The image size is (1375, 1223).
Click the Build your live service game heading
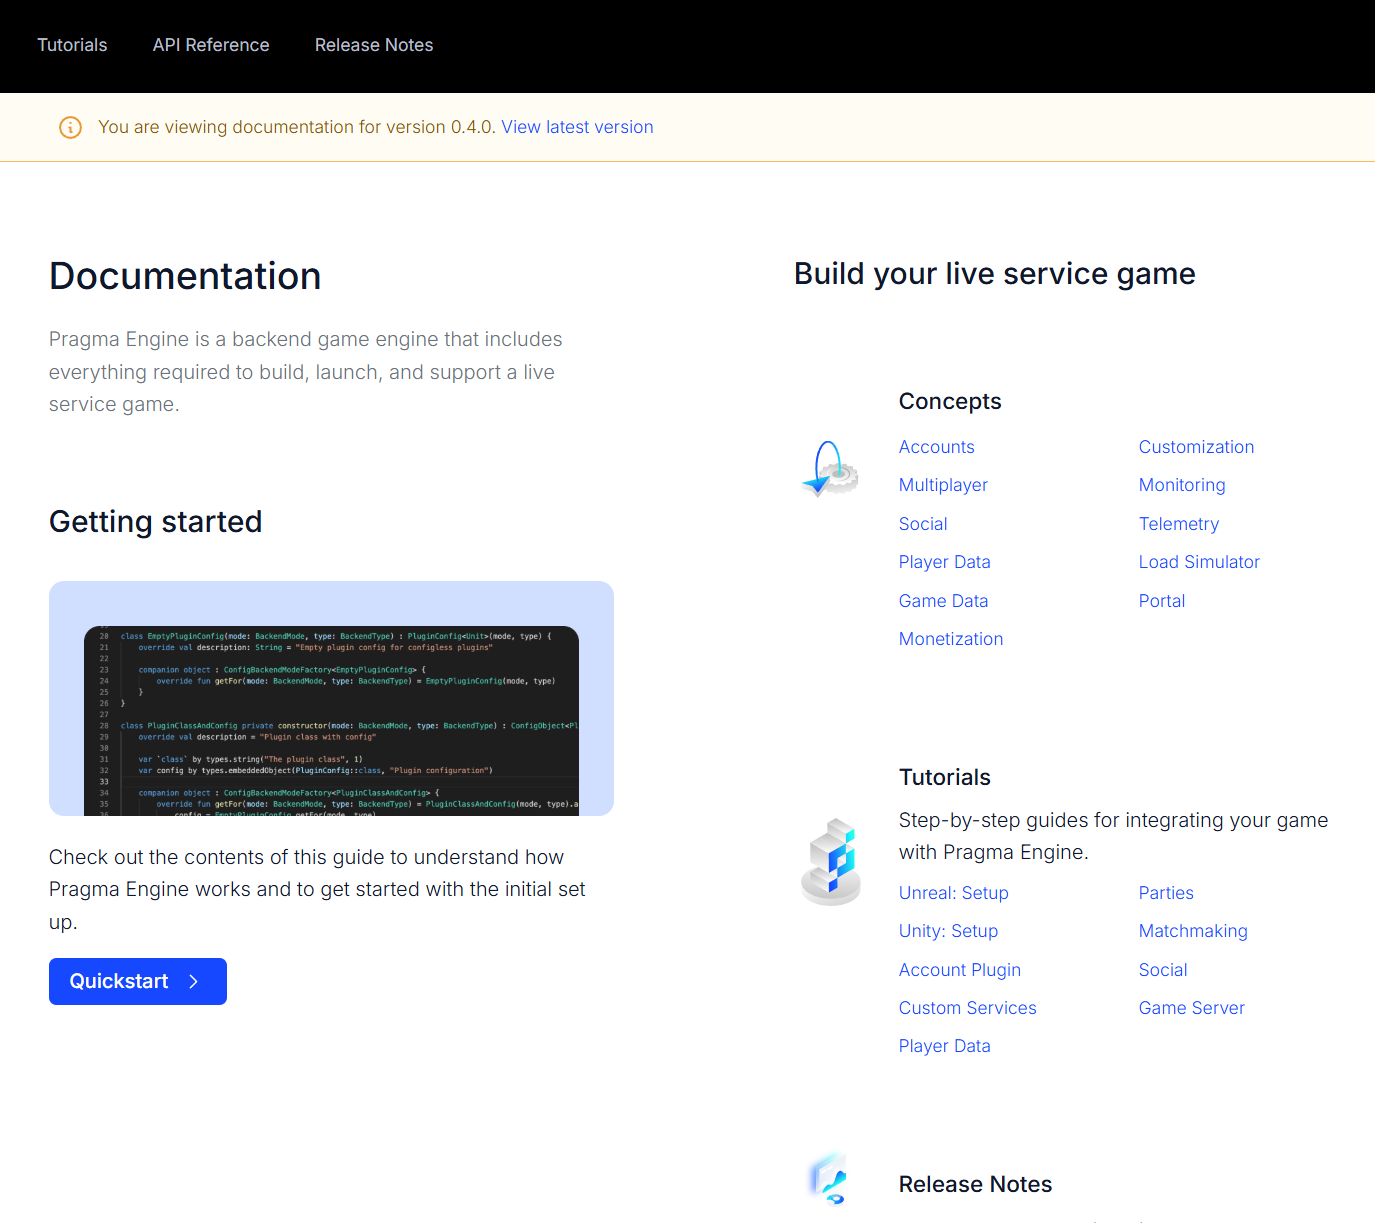pyautogui.click(x=995, y=274)
